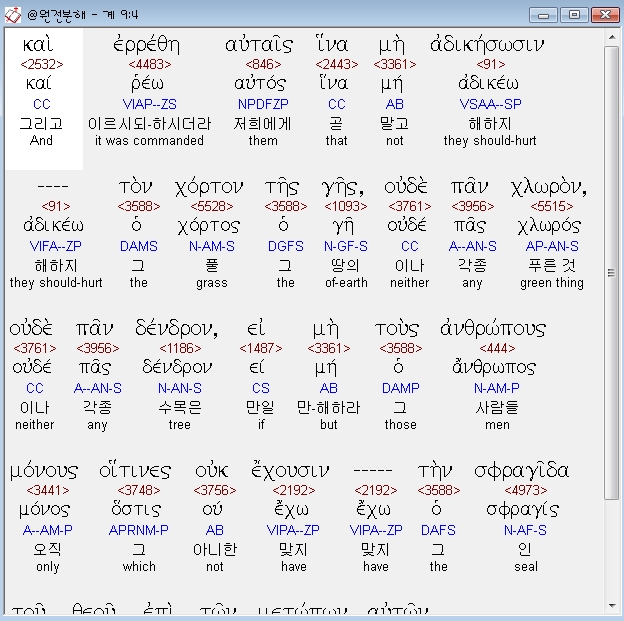
Task: Click the parsing code VIAP--ZS
Action: point(150,104)
